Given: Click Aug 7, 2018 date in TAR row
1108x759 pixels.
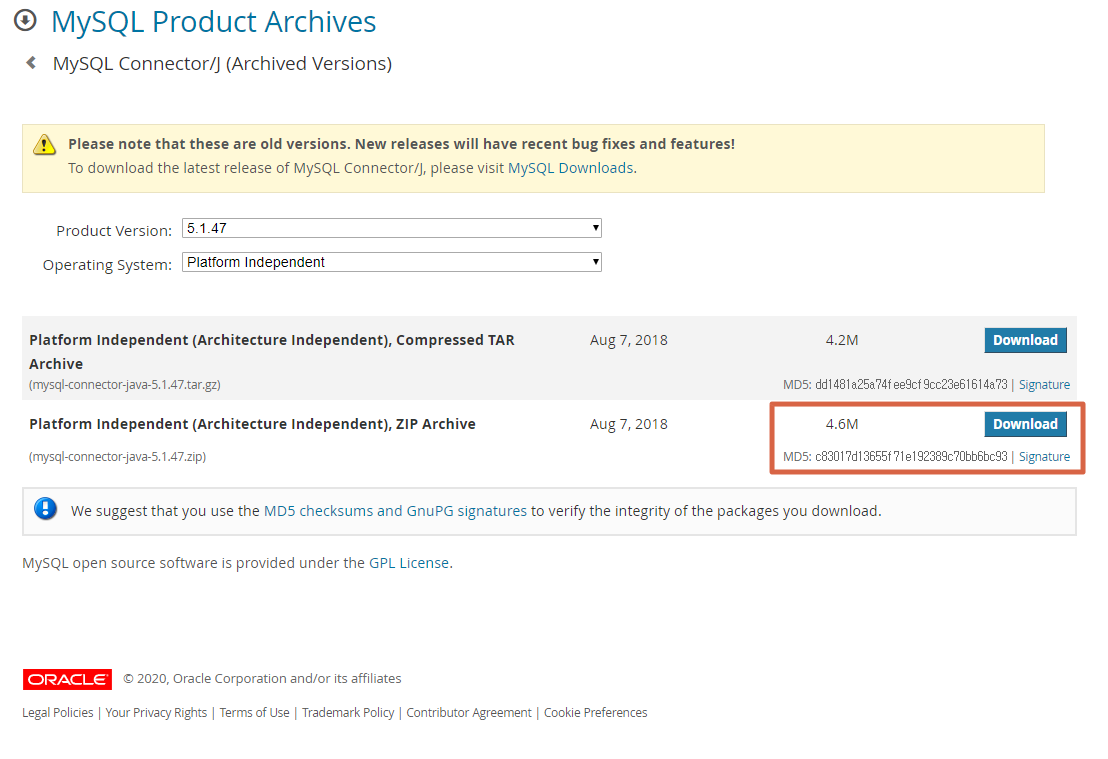Looking at the screenshot, I should (628, 340).
